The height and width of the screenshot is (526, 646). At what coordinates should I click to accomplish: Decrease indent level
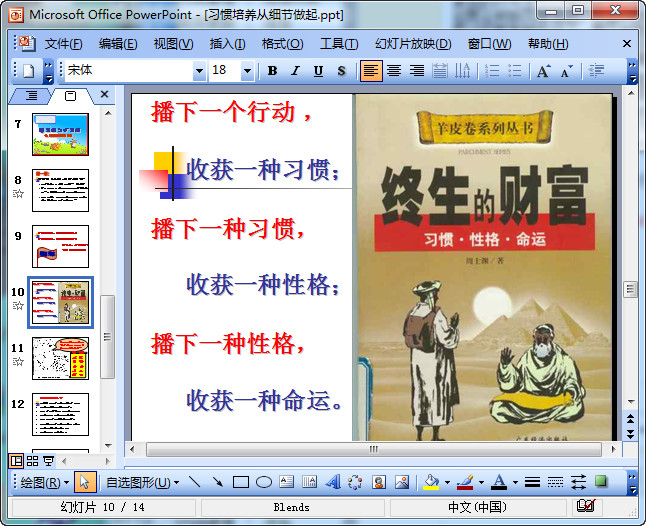coord(596,71)
